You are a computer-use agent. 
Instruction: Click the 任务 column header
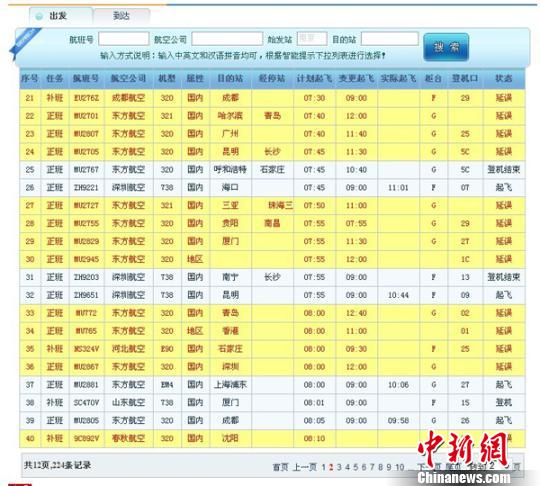click(x=55, y=79)
